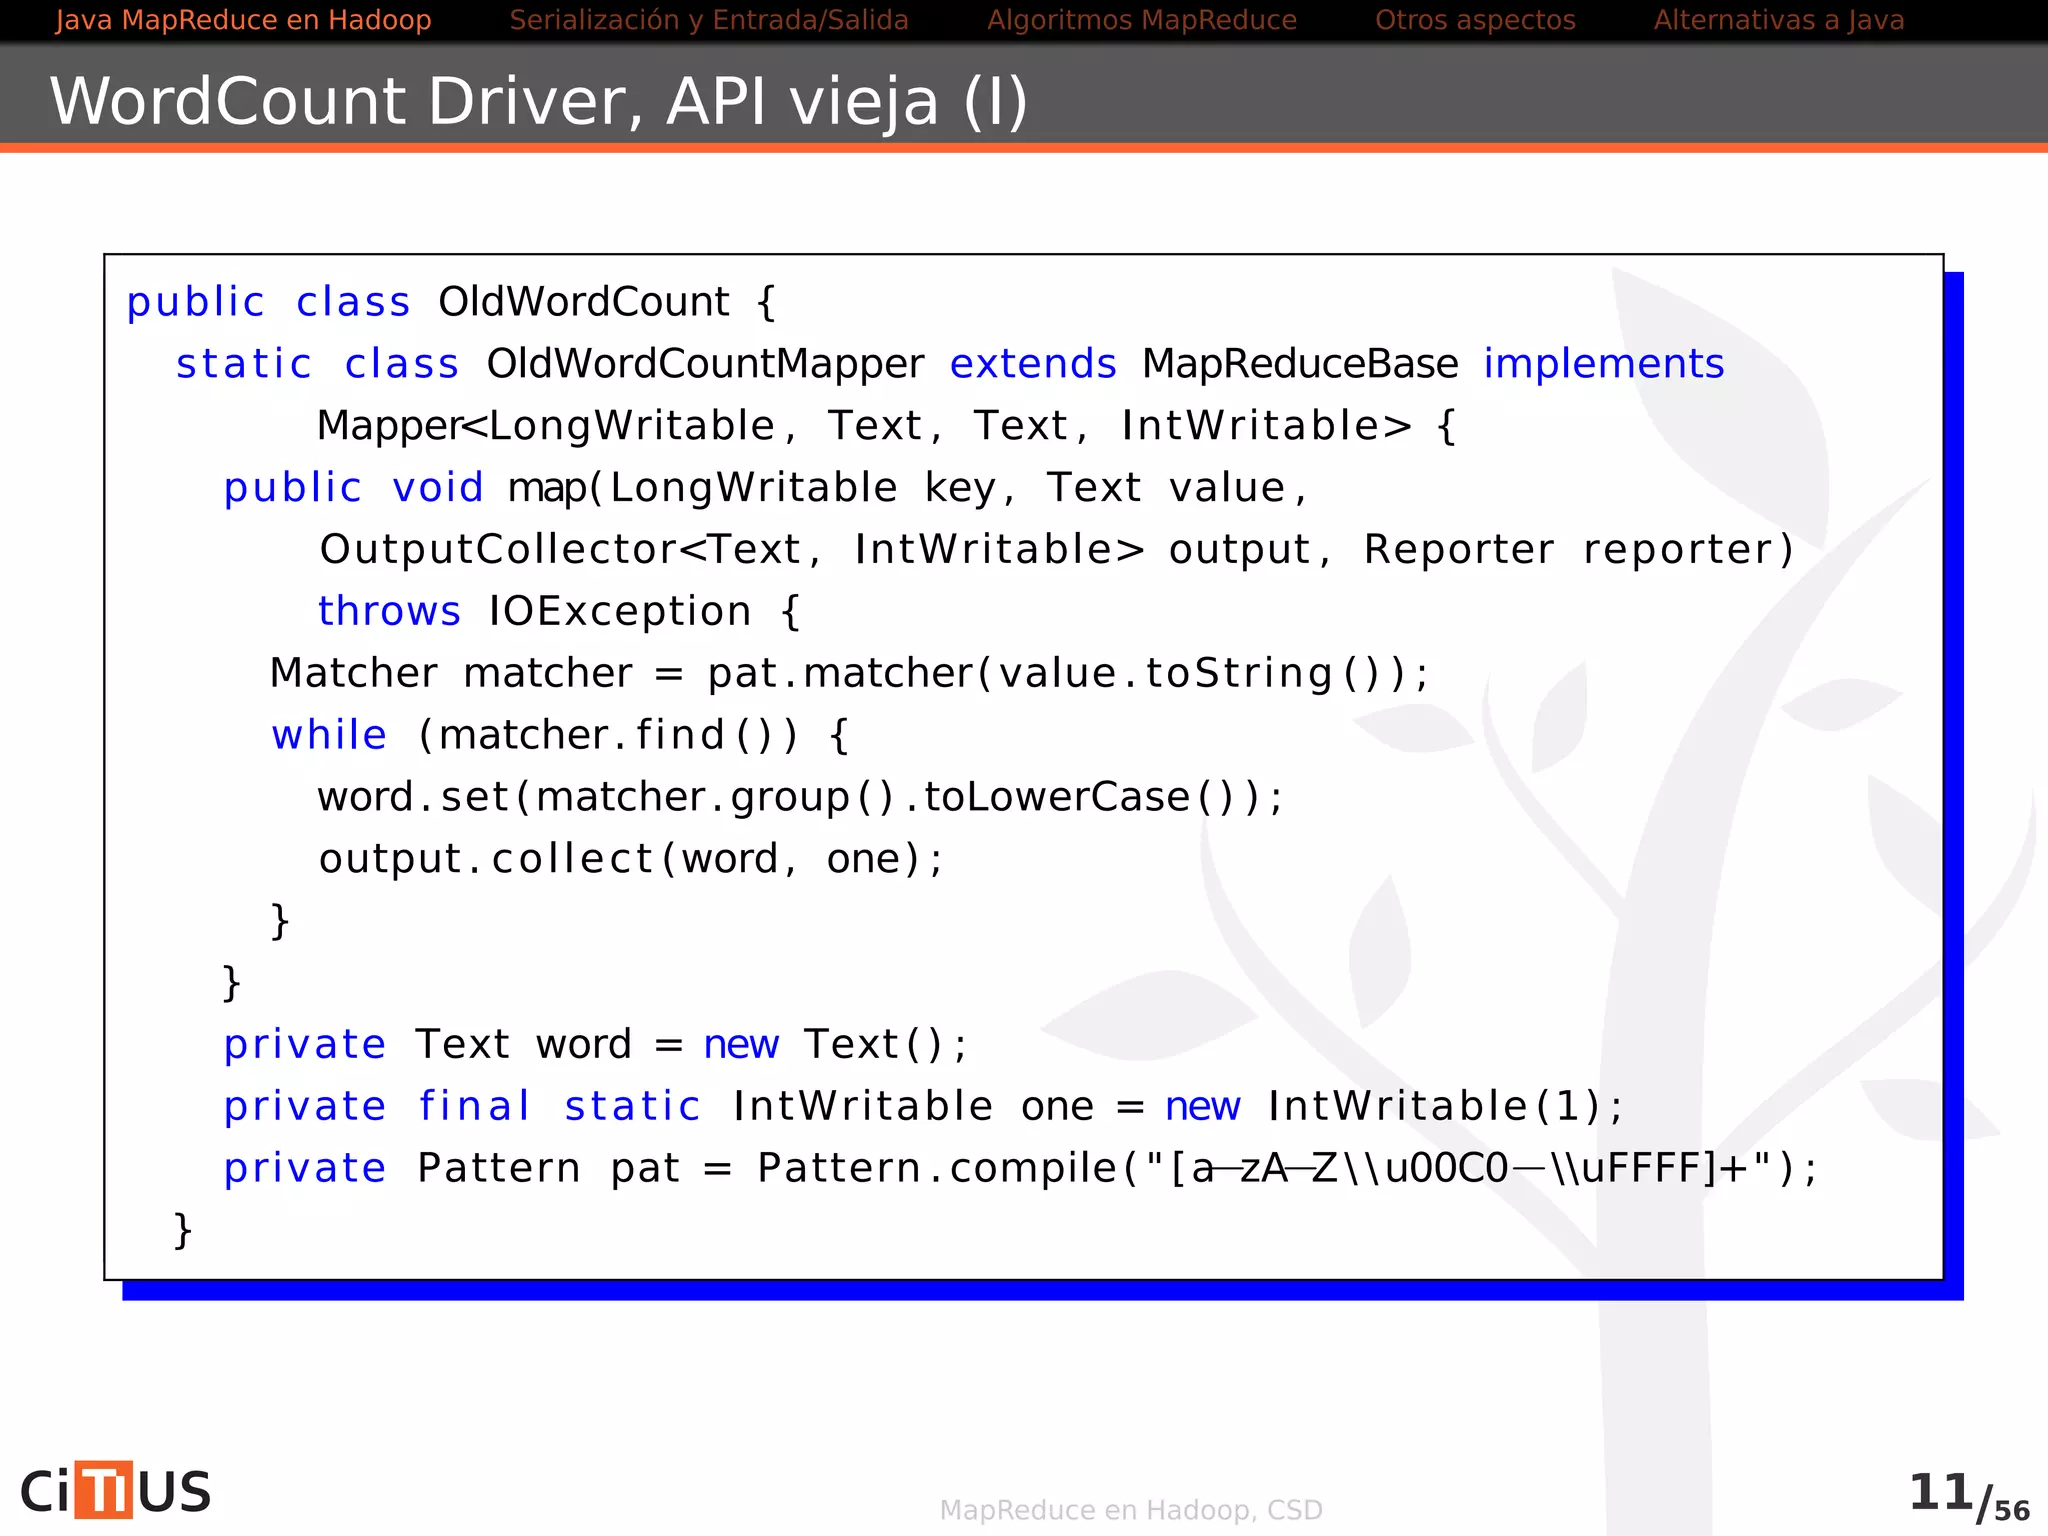The height and width of the screenshot is (1536, 2048).
Task: Select 'Alternativas a Java' in header
Action: pyautogui.click(x=1779, y=20)
